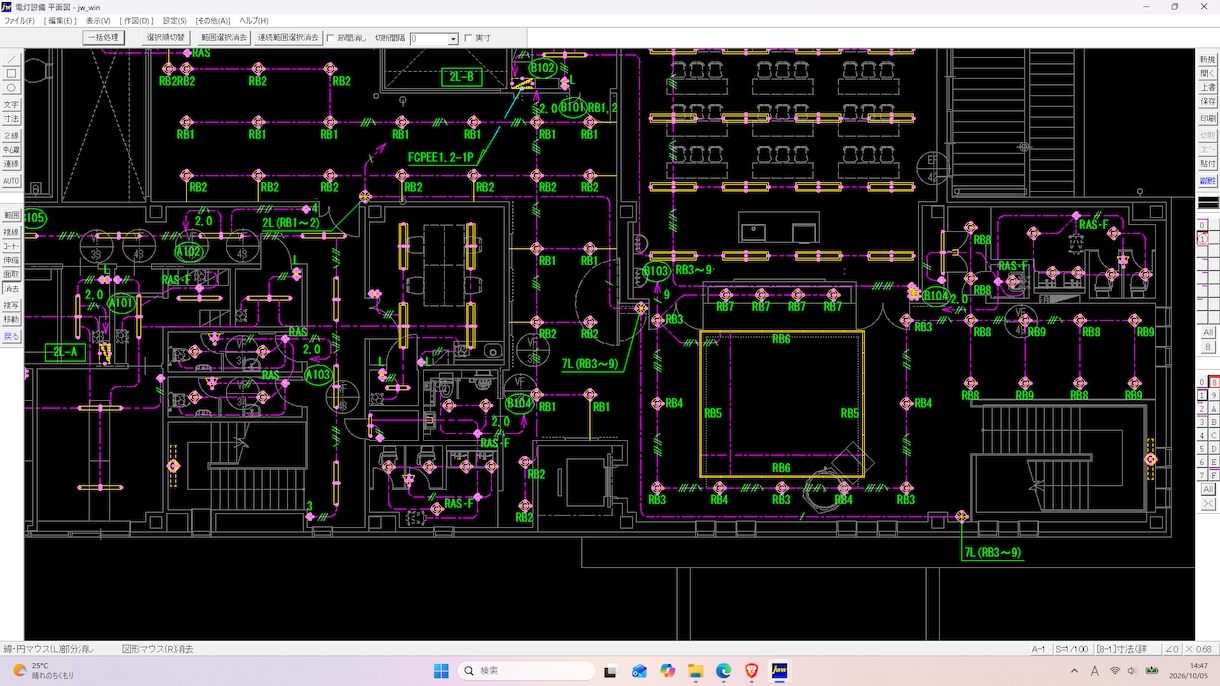Activate the 範囲 range selection tool
Screen dimensions: 1220x686
[x=12, y=215]
